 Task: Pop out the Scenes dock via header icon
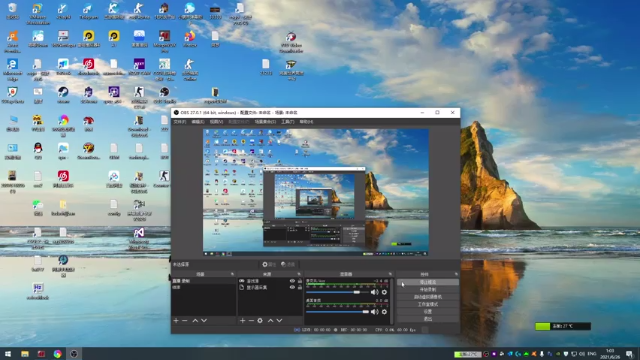[x=232, y=274]
